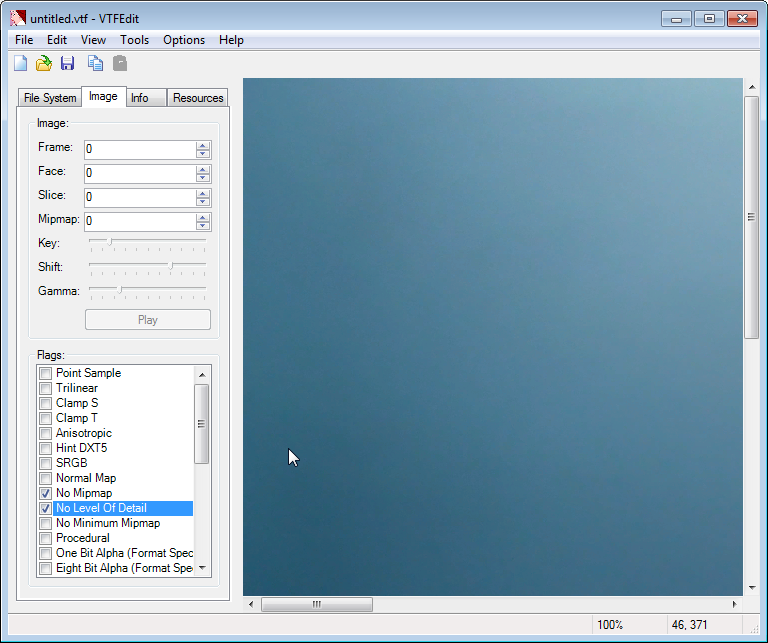Click the New file toolbar icon
Screen dimensions: 768x643
point(21,64)
